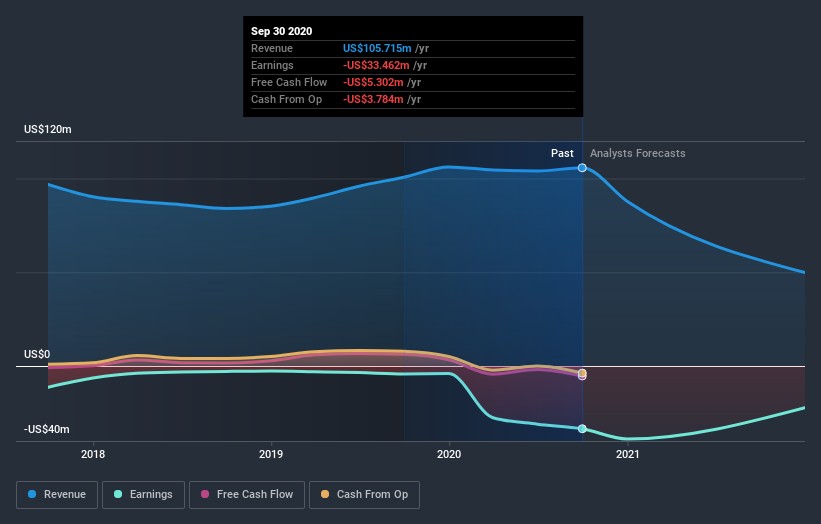Click the Revenue data point on blue line

tap(582, 168)
